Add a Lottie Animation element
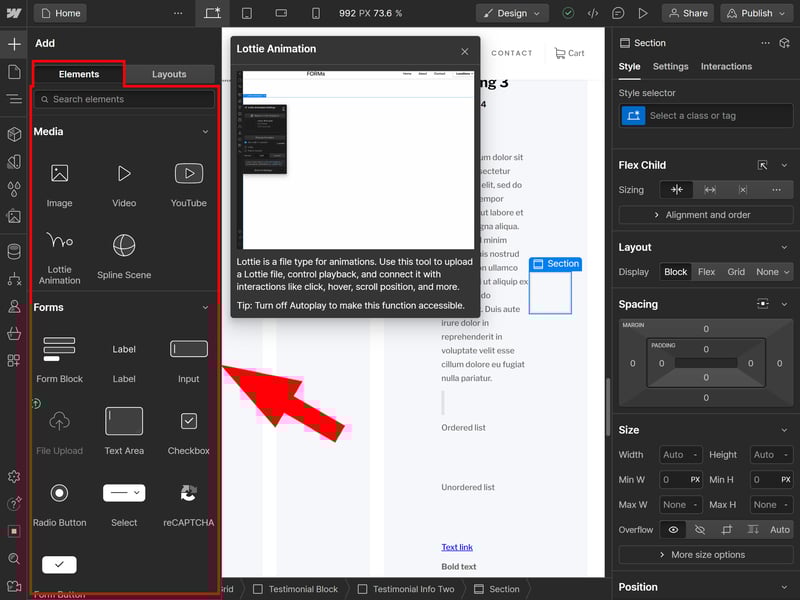This screenshot has height=600, width=800. pyautogui.click(x=59, y=255)
